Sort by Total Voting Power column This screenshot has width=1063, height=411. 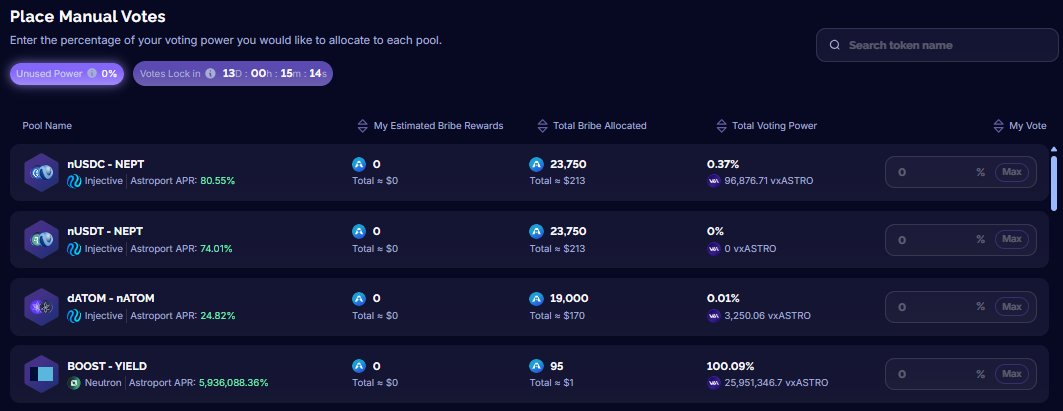767,125
